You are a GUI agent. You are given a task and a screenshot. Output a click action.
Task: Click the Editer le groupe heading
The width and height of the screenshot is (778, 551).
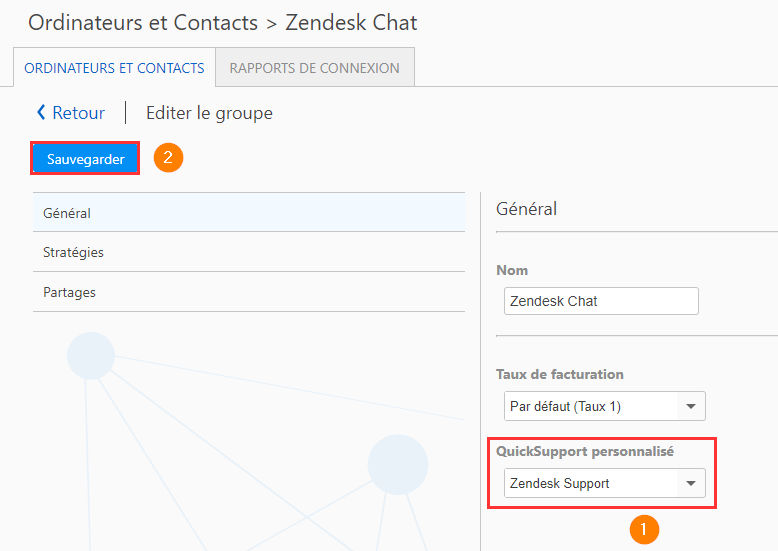pos(209,113)
